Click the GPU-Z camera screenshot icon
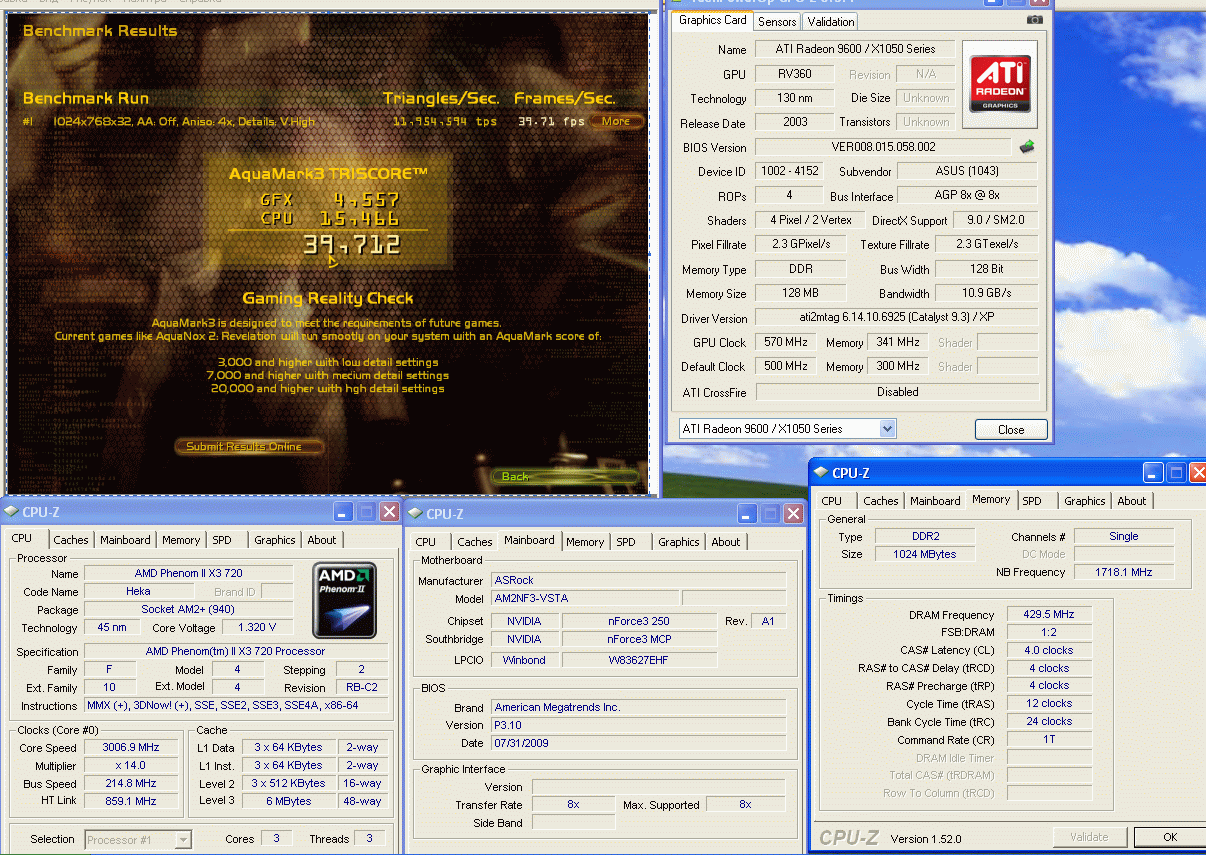The width and height of the screenshot is (1206, 855). (x=1035, y=19)
